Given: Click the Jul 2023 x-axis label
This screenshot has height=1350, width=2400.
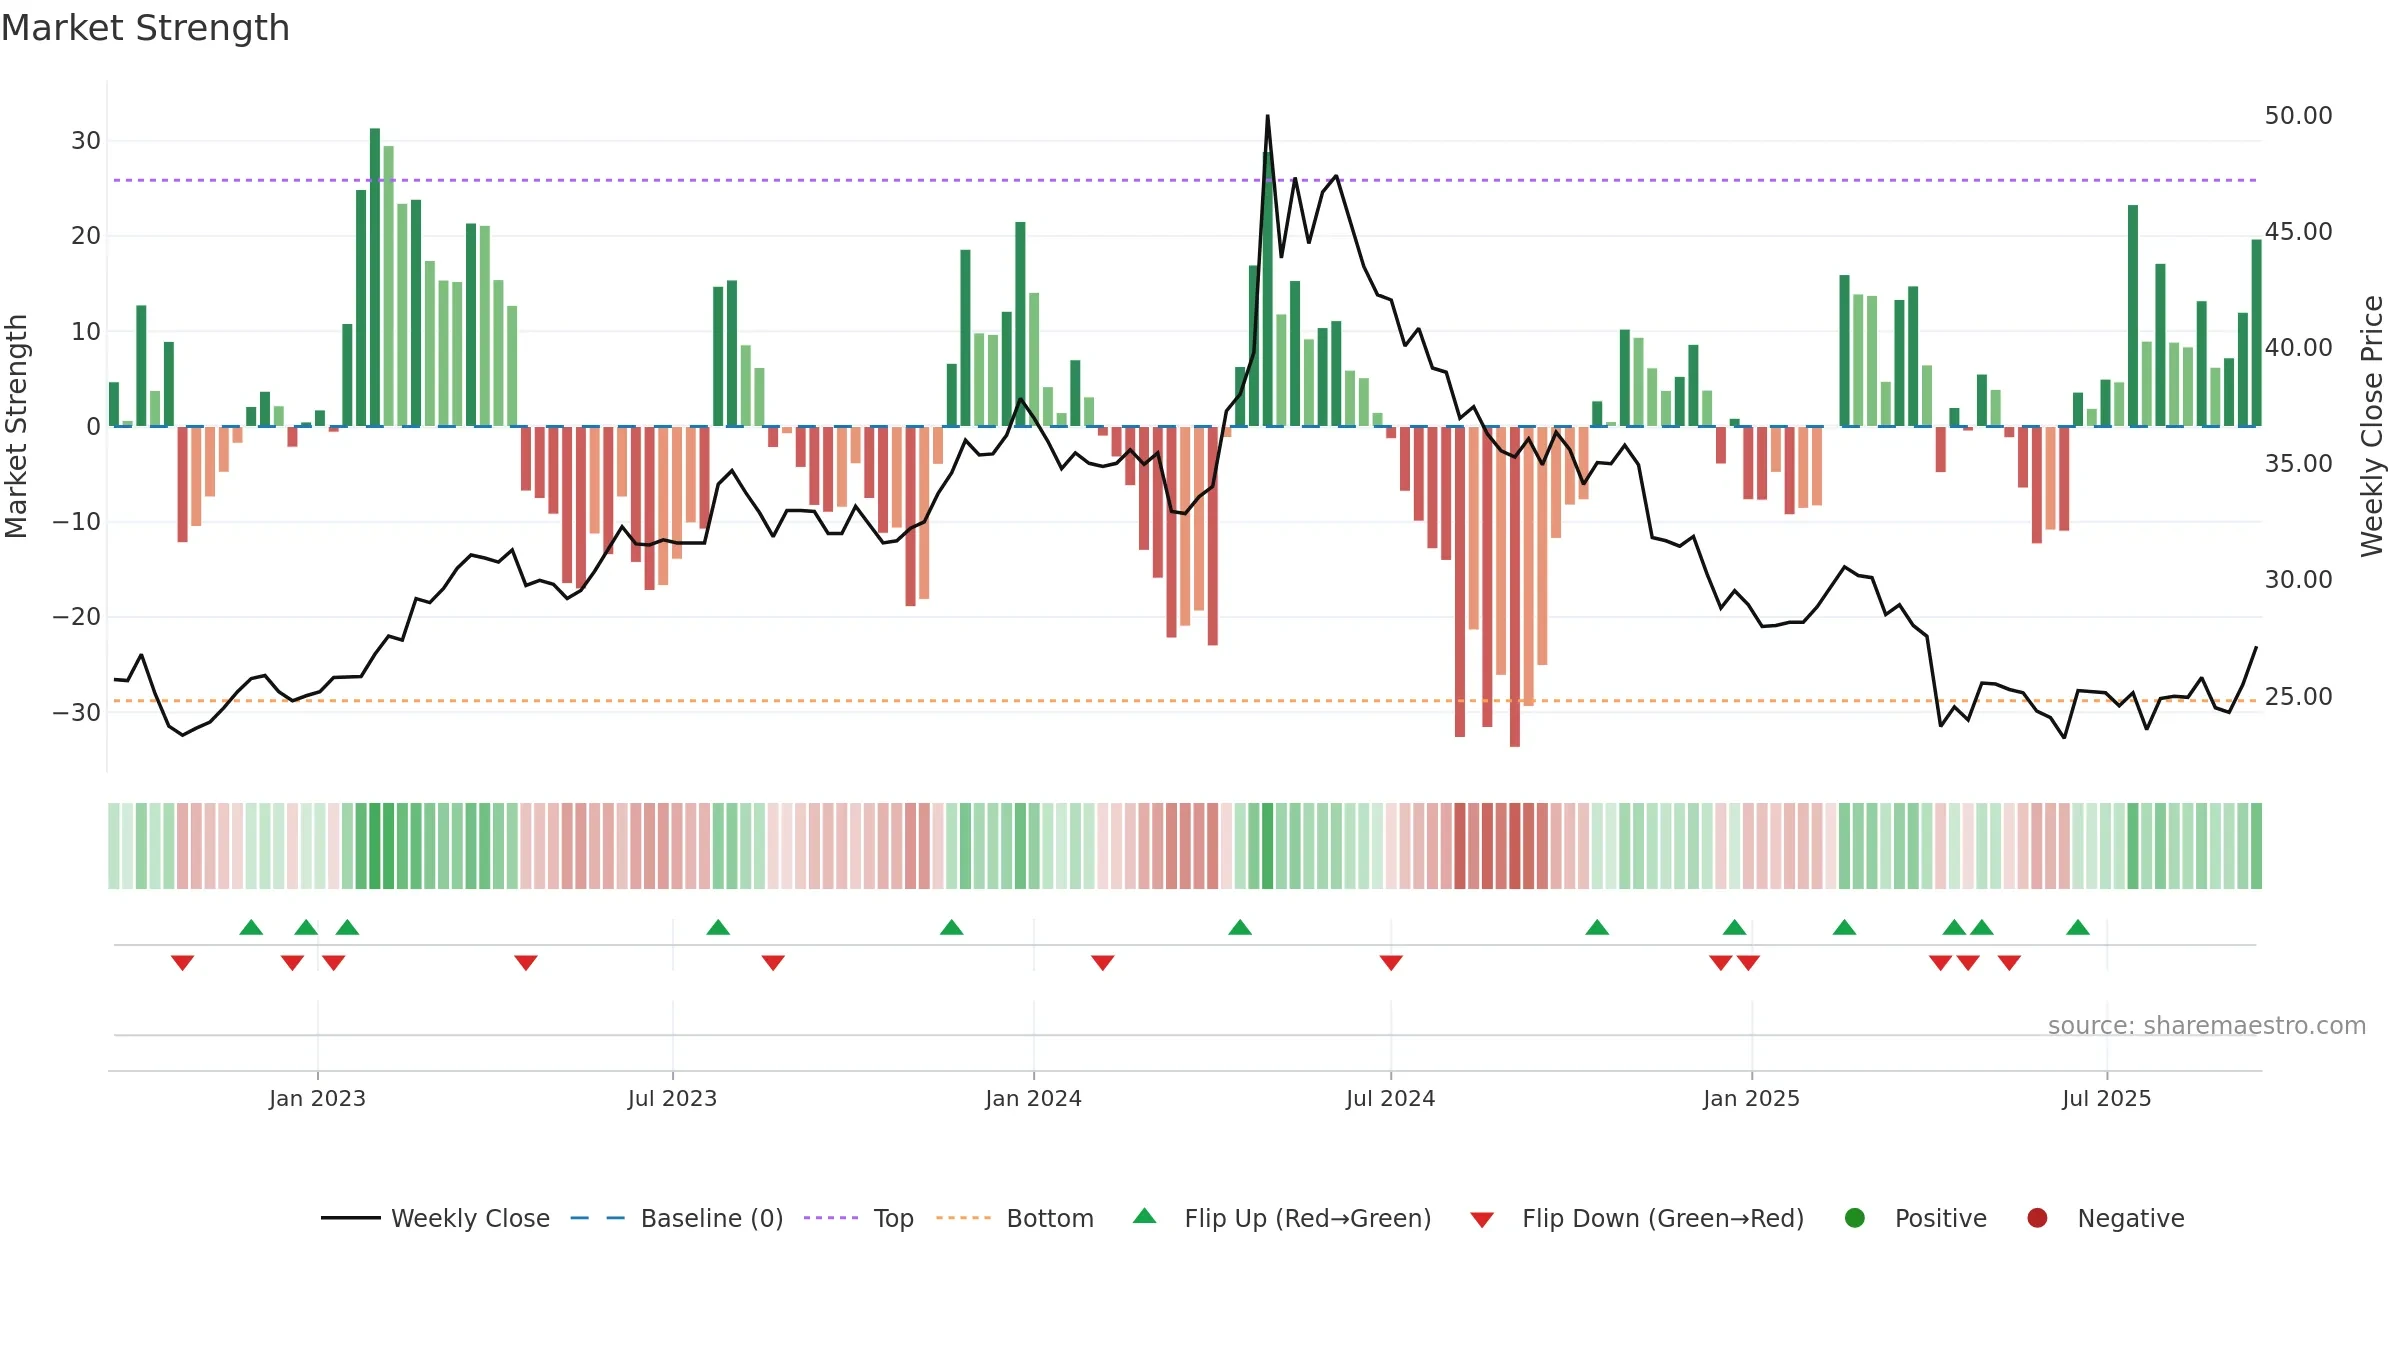Looking at the screenshot, I should (672, 1098).
